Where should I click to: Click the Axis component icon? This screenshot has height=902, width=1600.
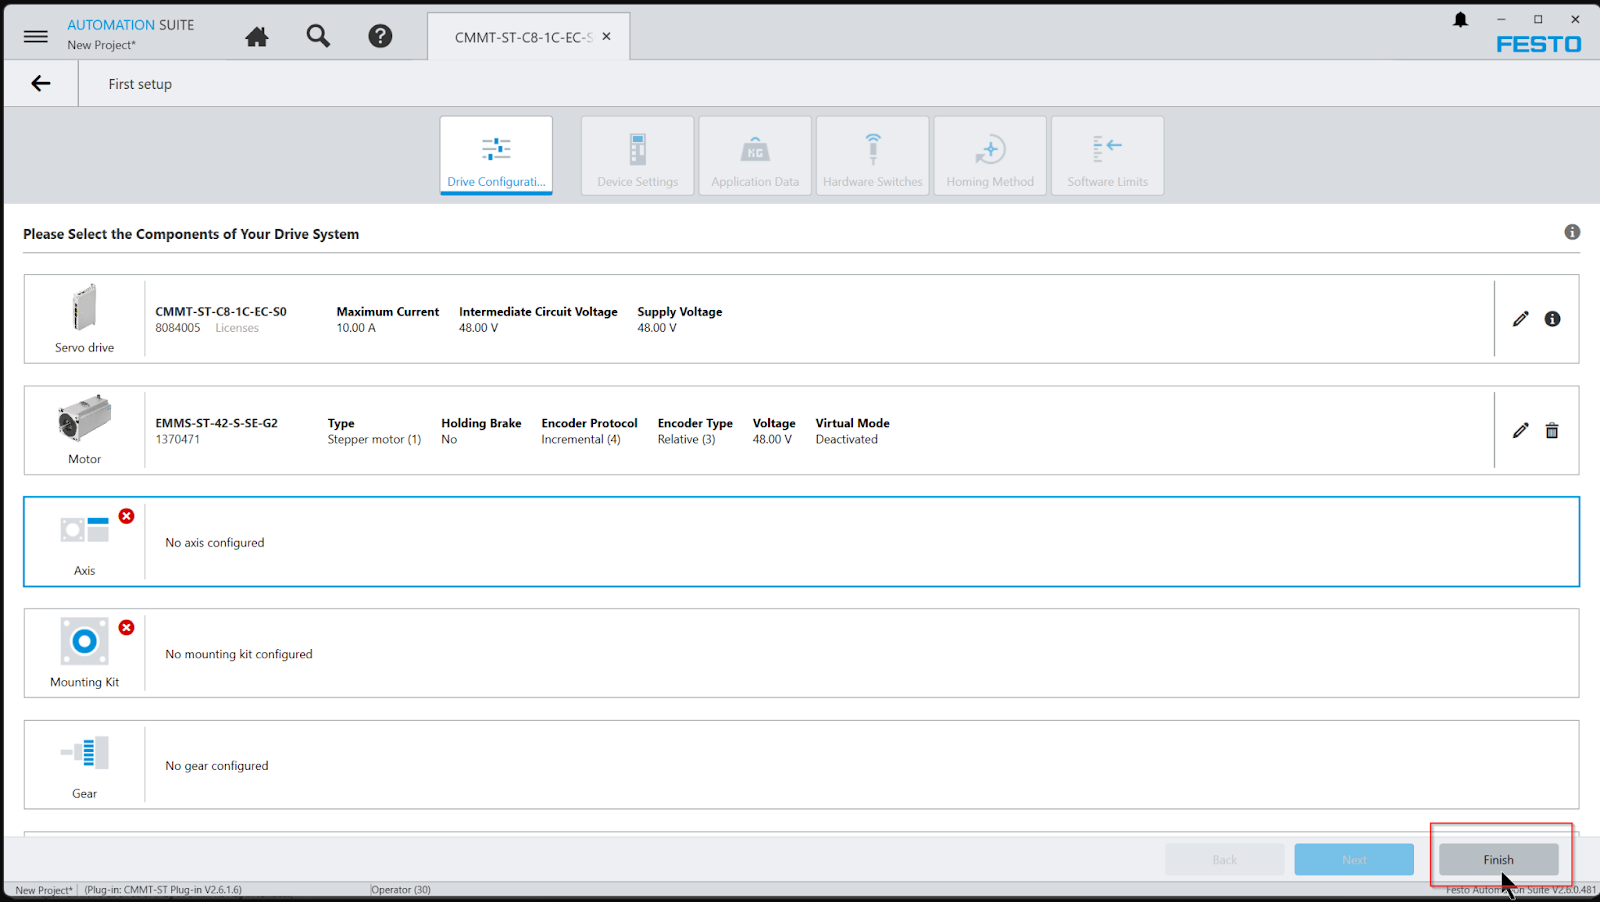click(84, 529)
